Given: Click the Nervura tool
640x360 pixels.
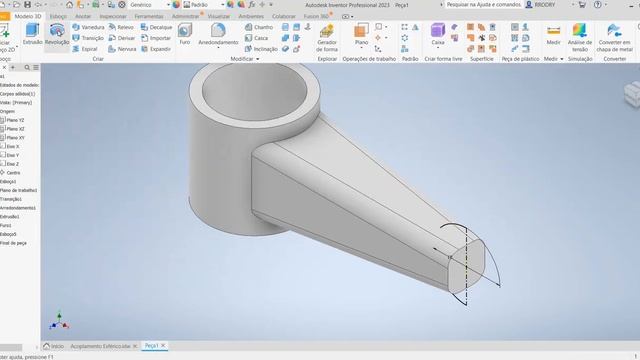Looking at the screenshot, I should [122, 49].
